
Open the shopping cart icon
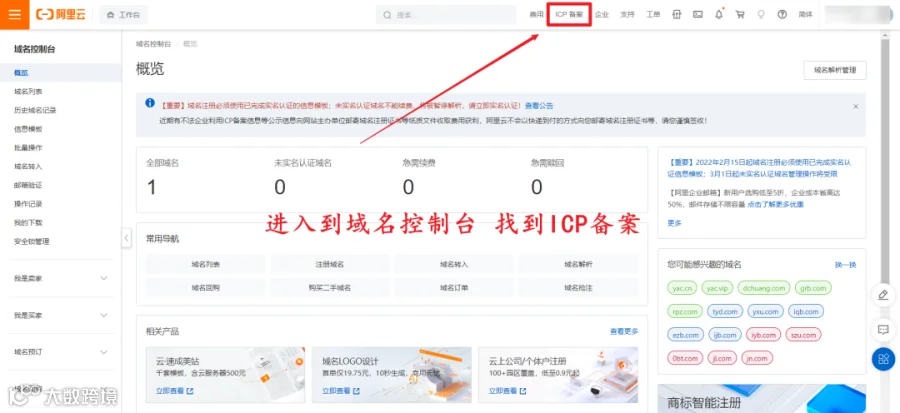pos(740,15)
